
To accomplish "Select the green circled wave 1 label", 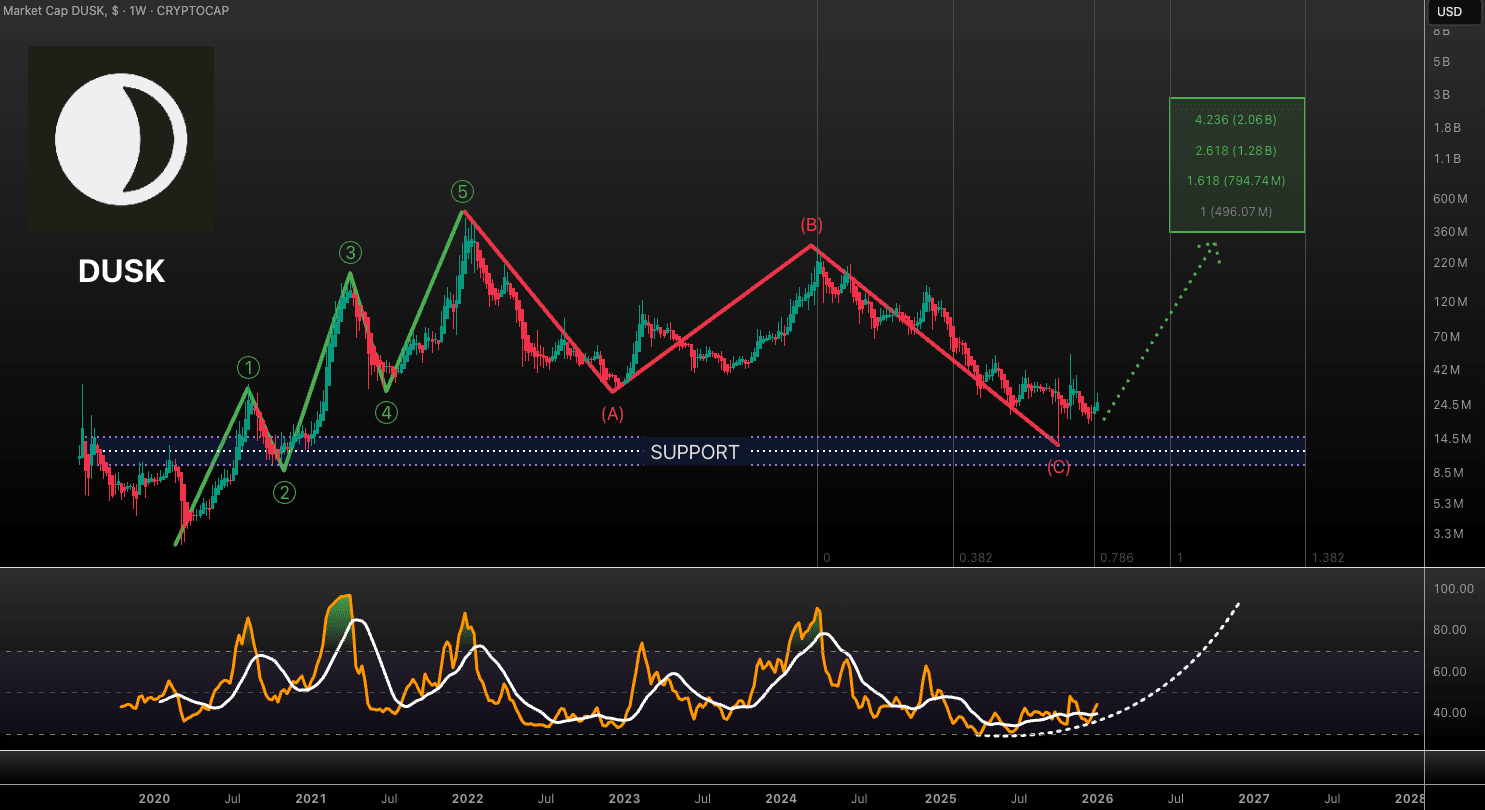I will (249, 368).
